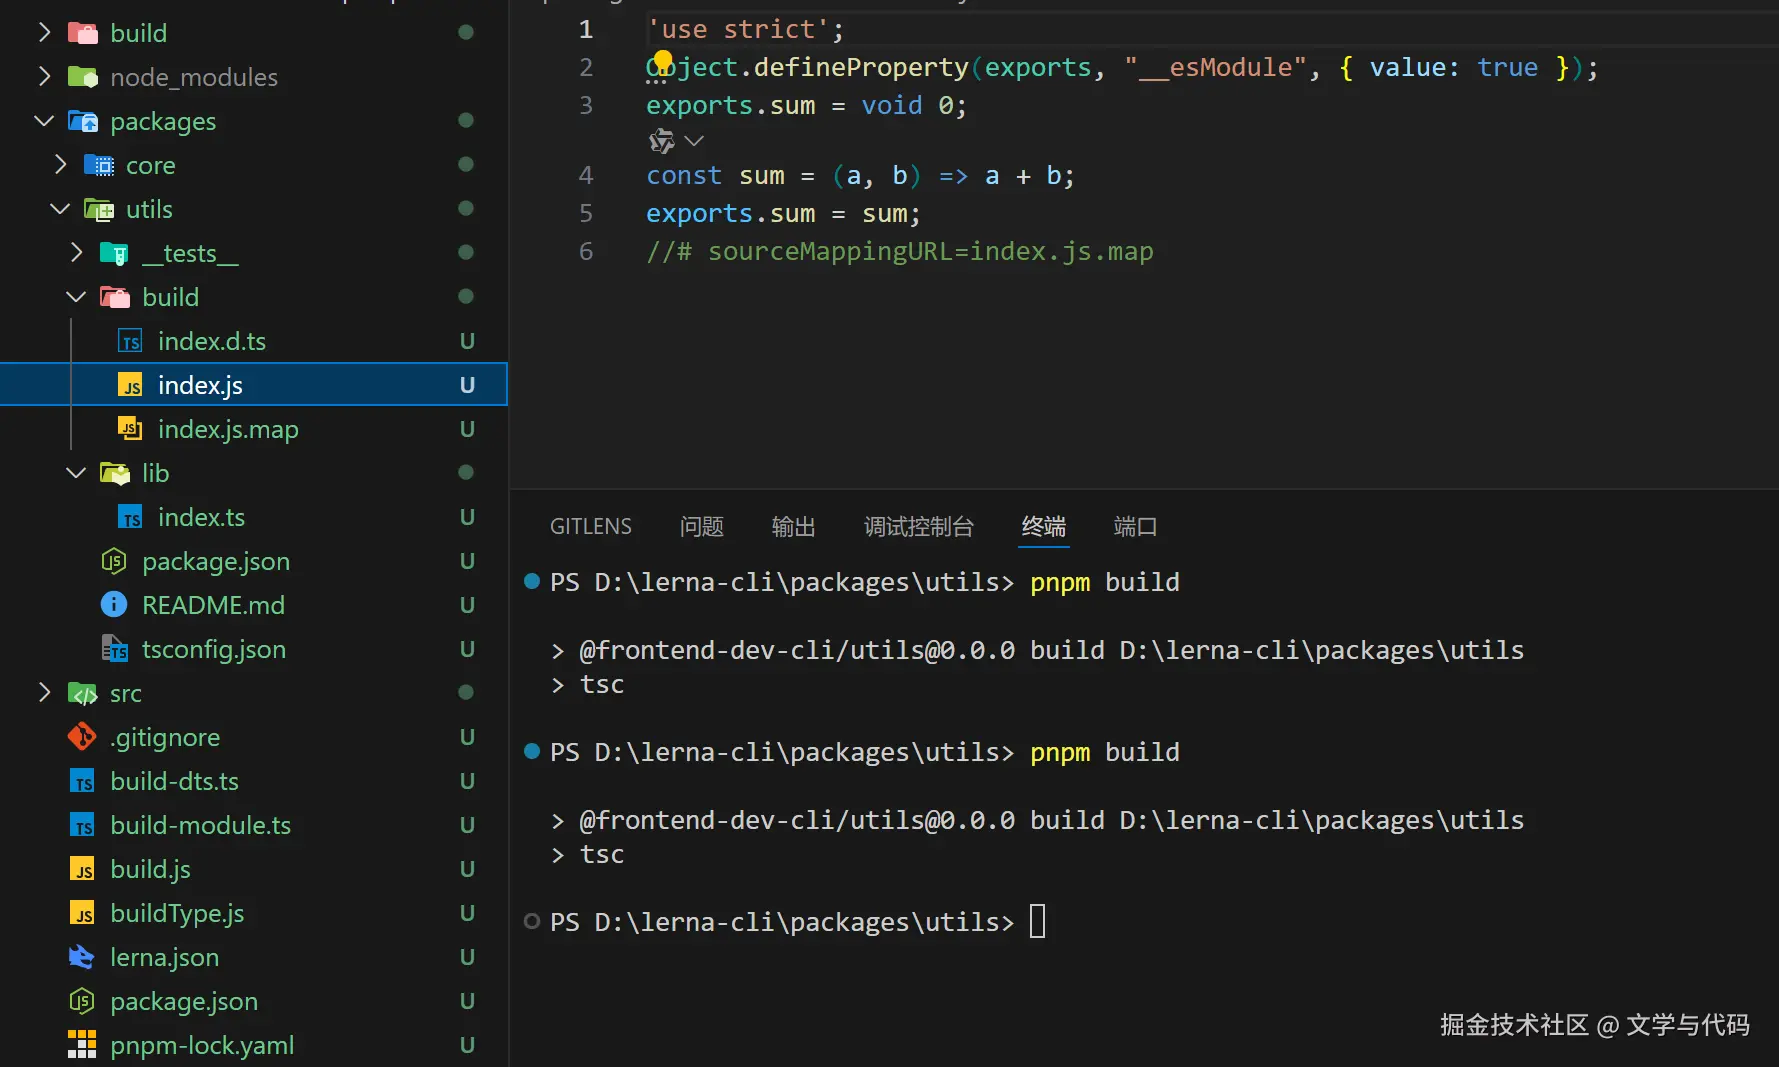Expand the node_modules folder chevron

tap(44, 77)
